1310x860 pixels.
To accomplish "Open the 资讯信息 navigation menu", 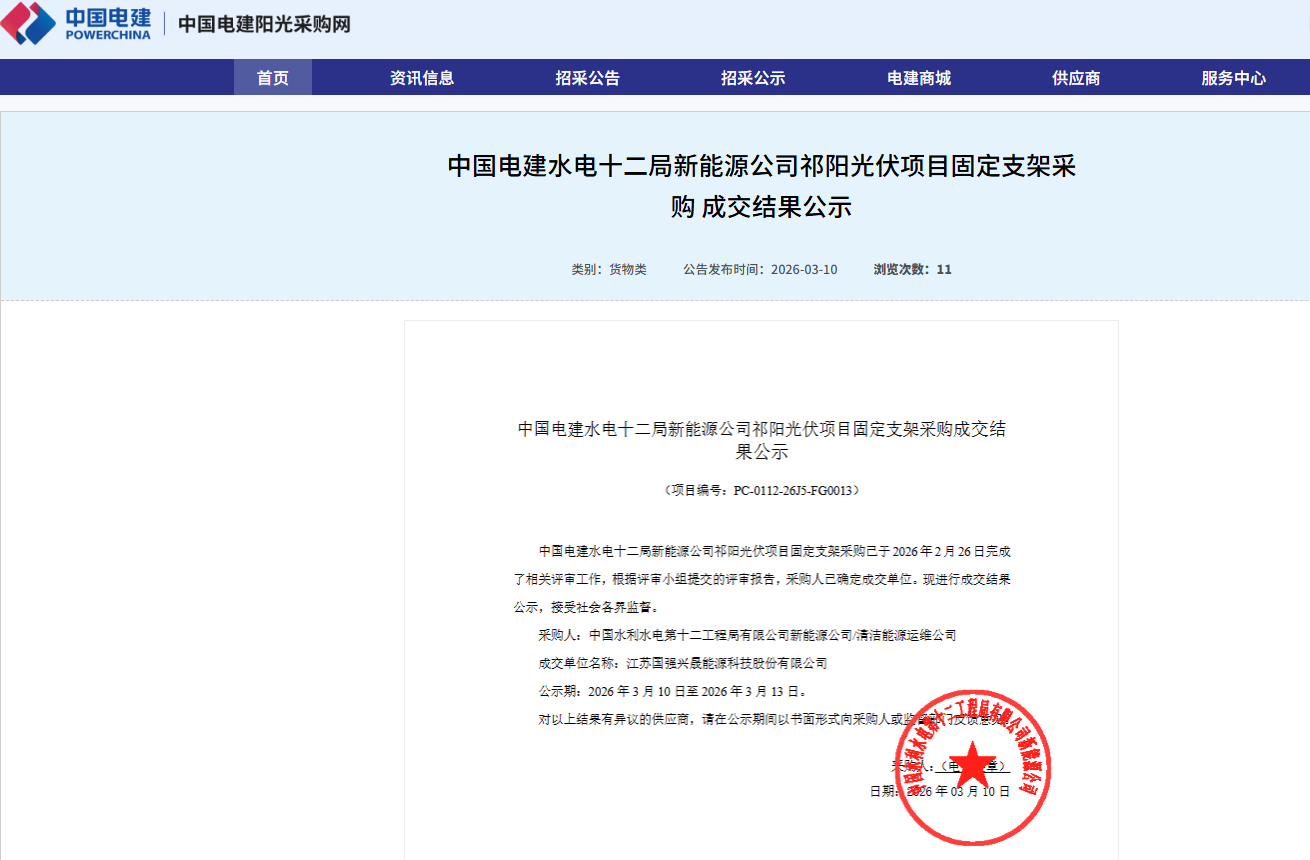I will click(x=422, y=78).
